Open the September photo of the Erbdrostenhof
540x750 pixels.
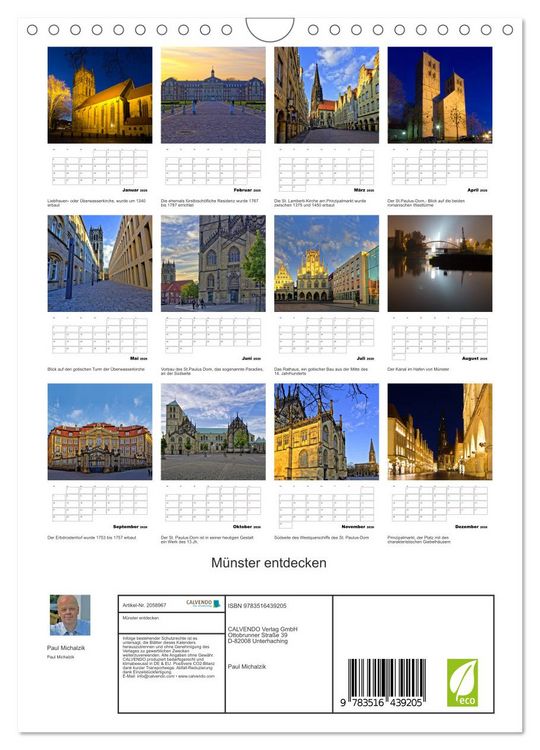pyautogui.click(x=100, y=431)
